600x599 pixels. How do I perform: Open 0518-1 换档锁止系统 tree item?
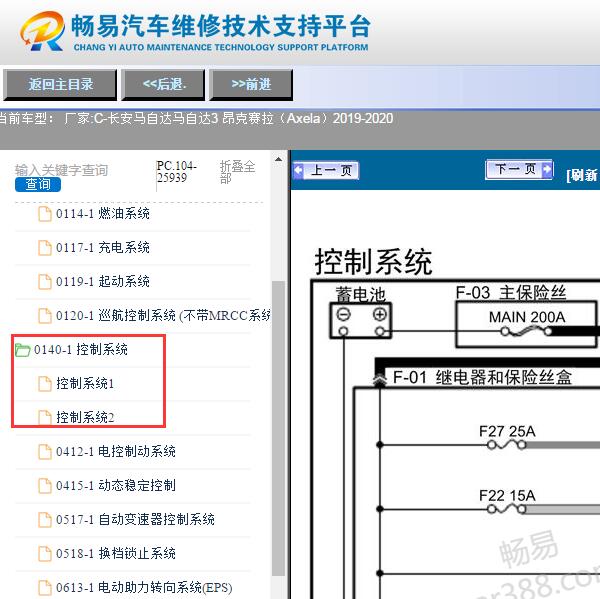(116, 554)
